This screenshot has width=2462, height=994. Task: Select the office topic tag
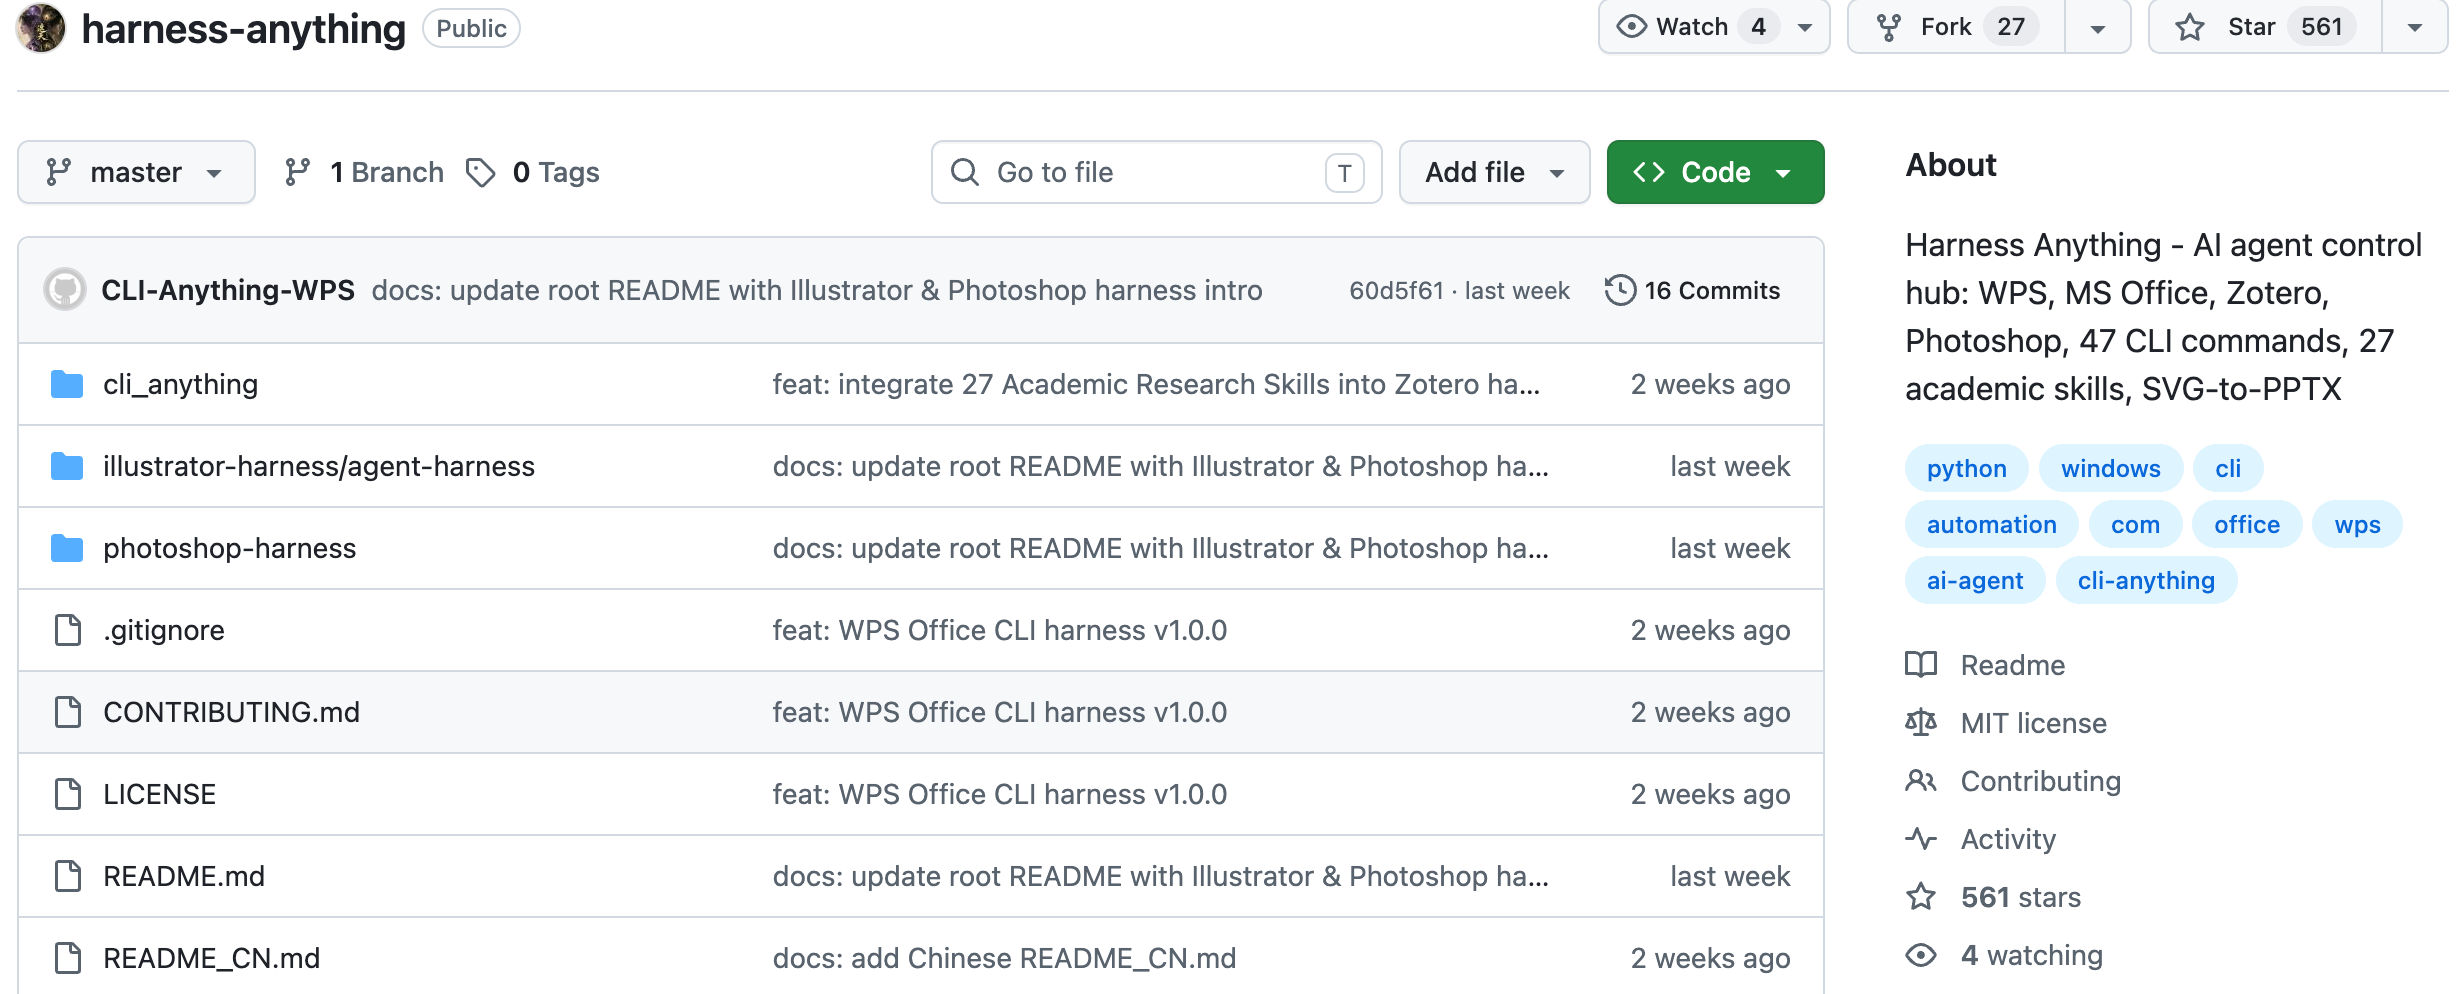[x=2246, y=524]
